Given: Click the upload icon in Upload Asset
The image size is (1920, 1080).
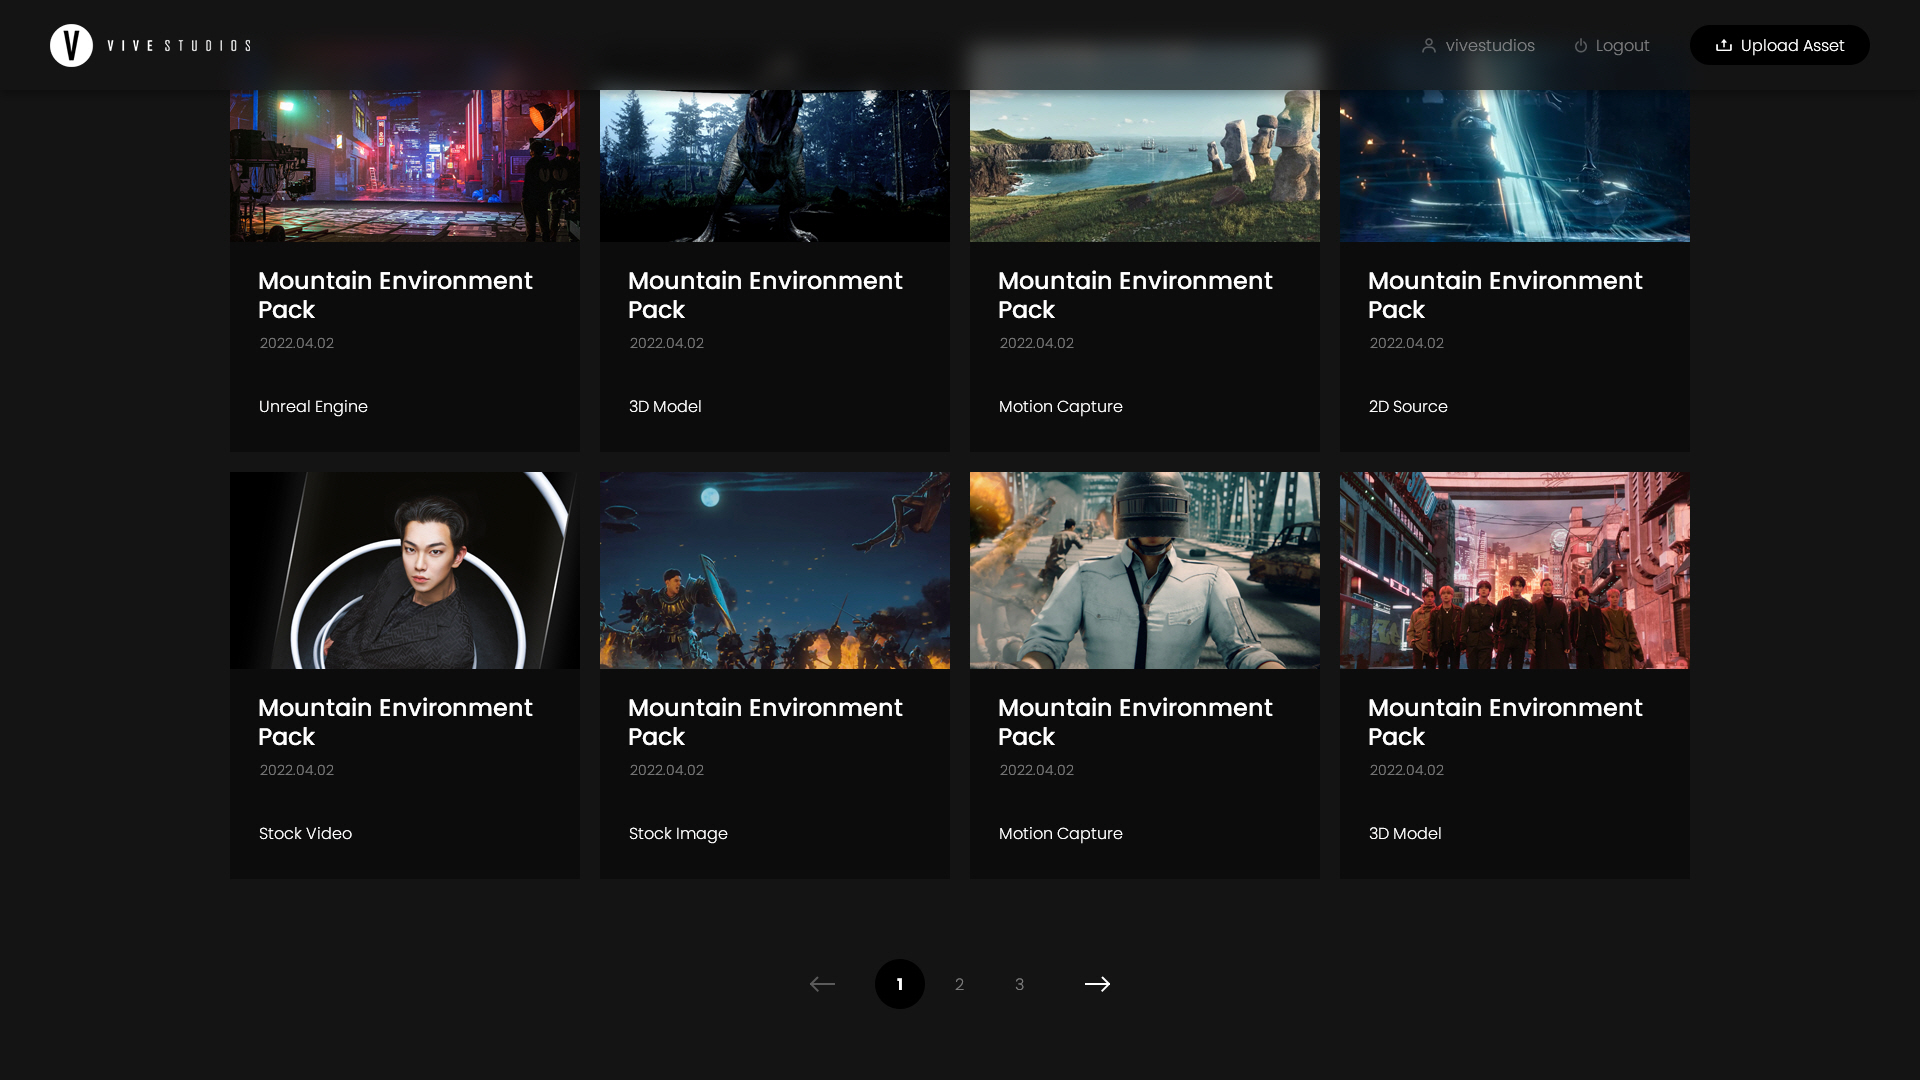Looking at the screenshot, I should (1723, 46).
